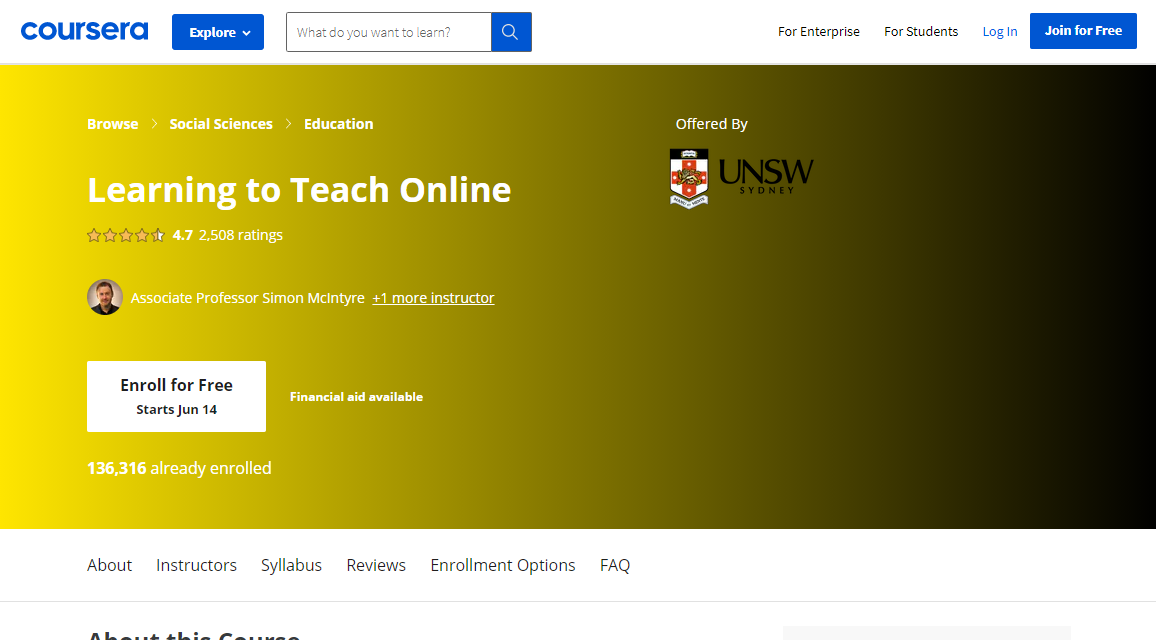Click "For Students" in the top menu
The image size is (1156, 640).
[920, 31]
